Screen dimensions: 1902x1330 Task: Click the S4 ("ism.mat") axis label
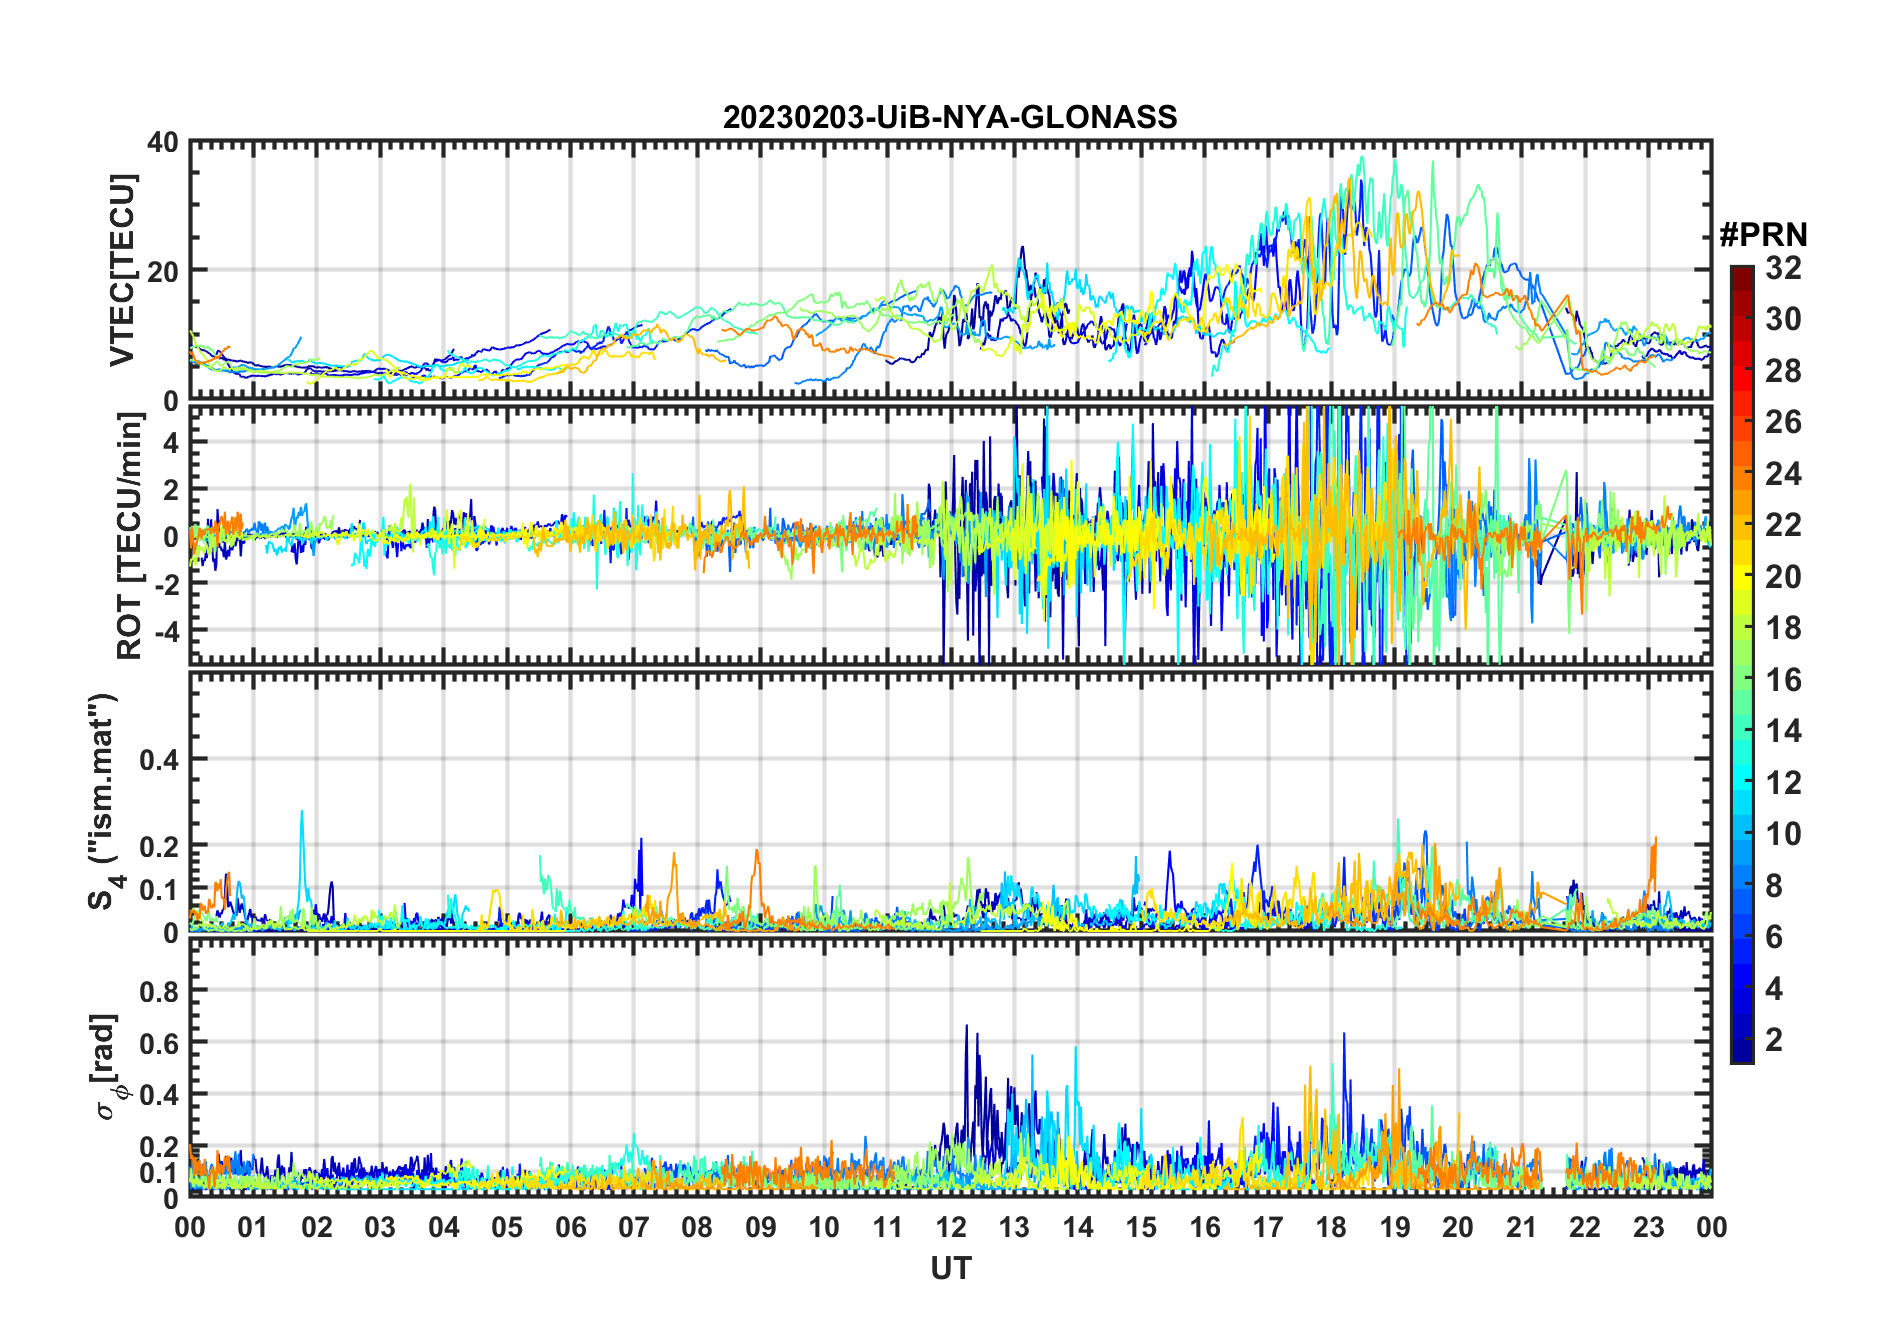click(105, 801)
